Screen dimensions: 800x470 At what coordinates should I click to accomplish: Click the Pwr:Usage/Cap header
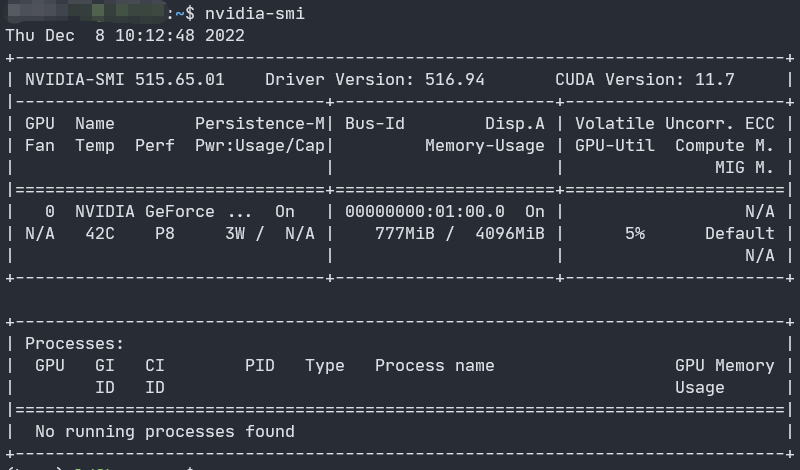point(260,146)
